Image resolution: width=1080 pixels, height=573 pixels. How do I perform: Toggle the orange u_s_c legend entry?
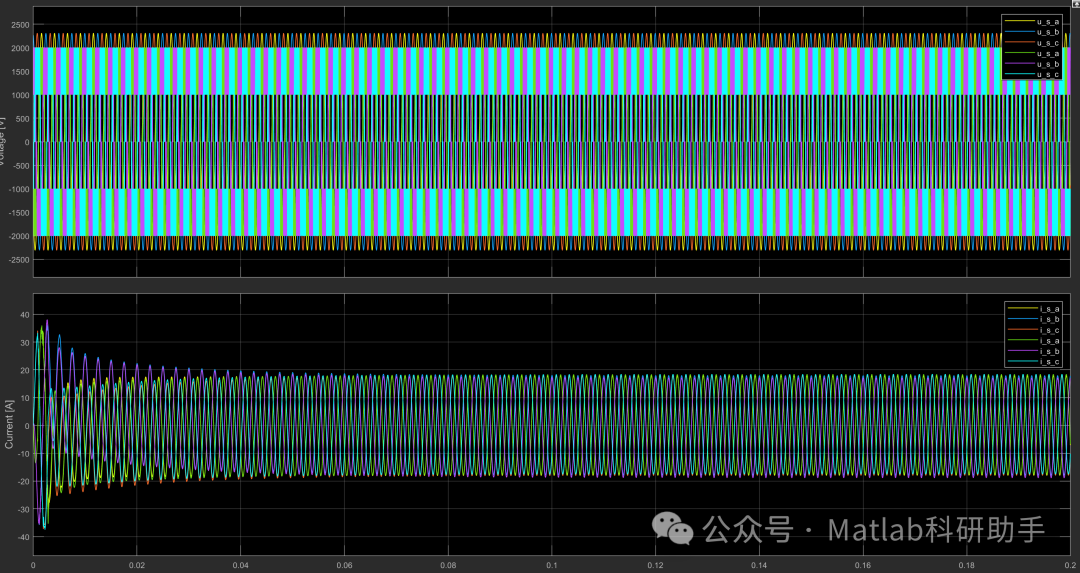click(x=1032, y=43)
